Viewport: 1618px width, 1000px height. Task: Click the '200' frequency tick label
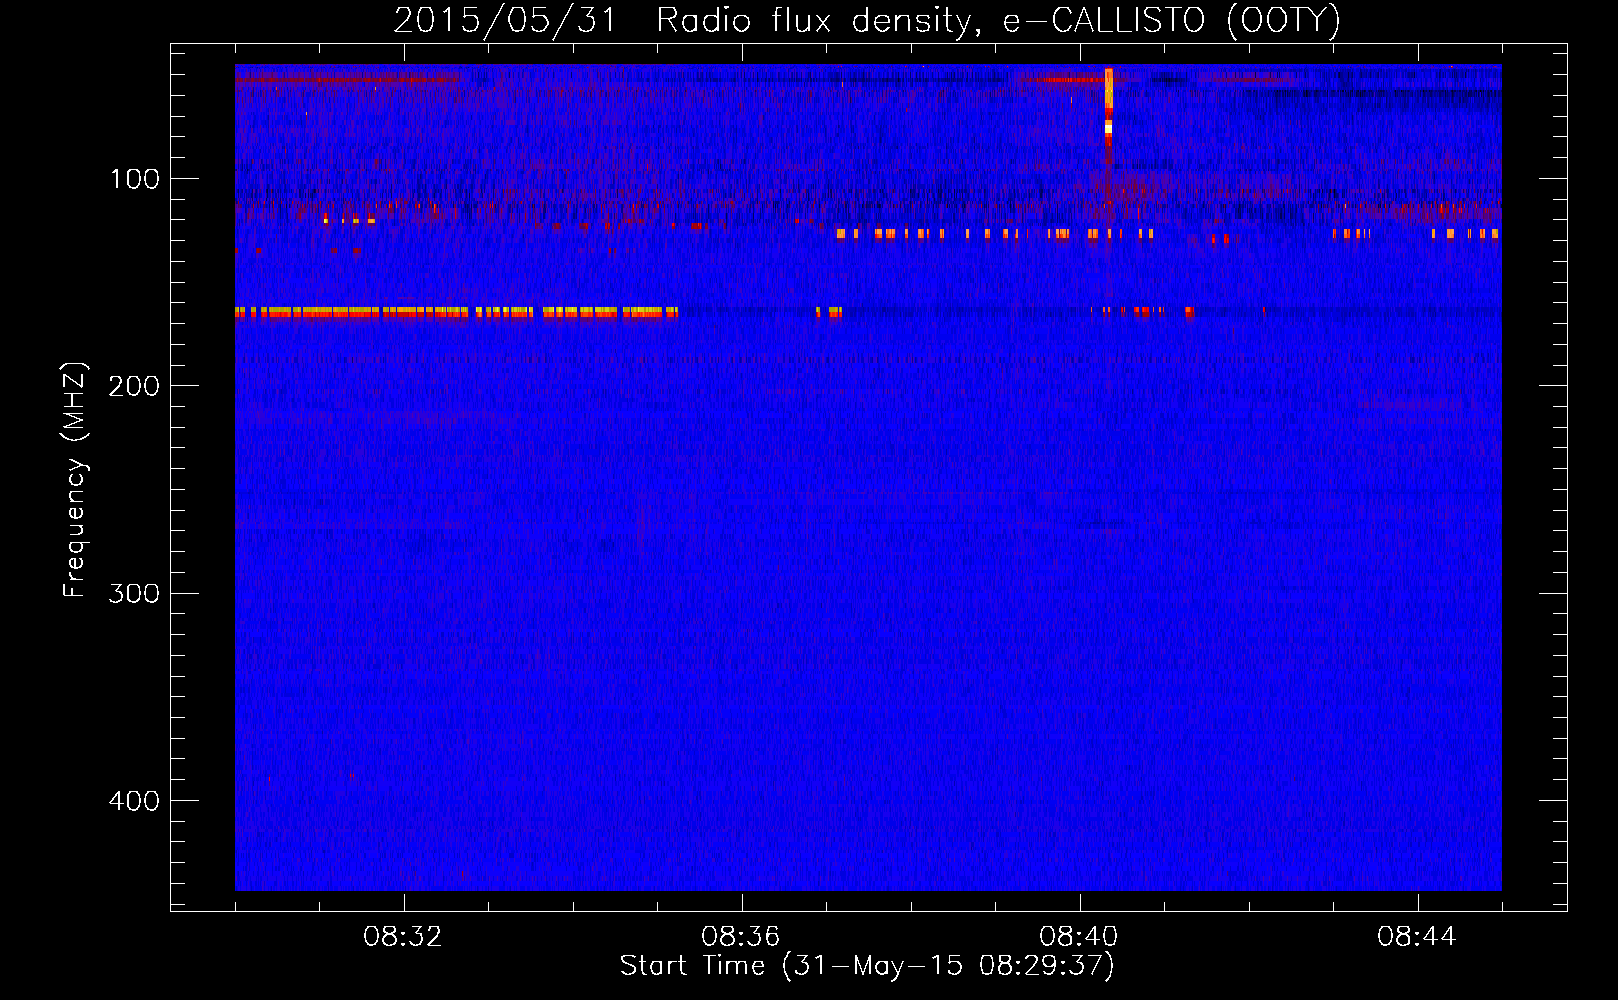134,386
